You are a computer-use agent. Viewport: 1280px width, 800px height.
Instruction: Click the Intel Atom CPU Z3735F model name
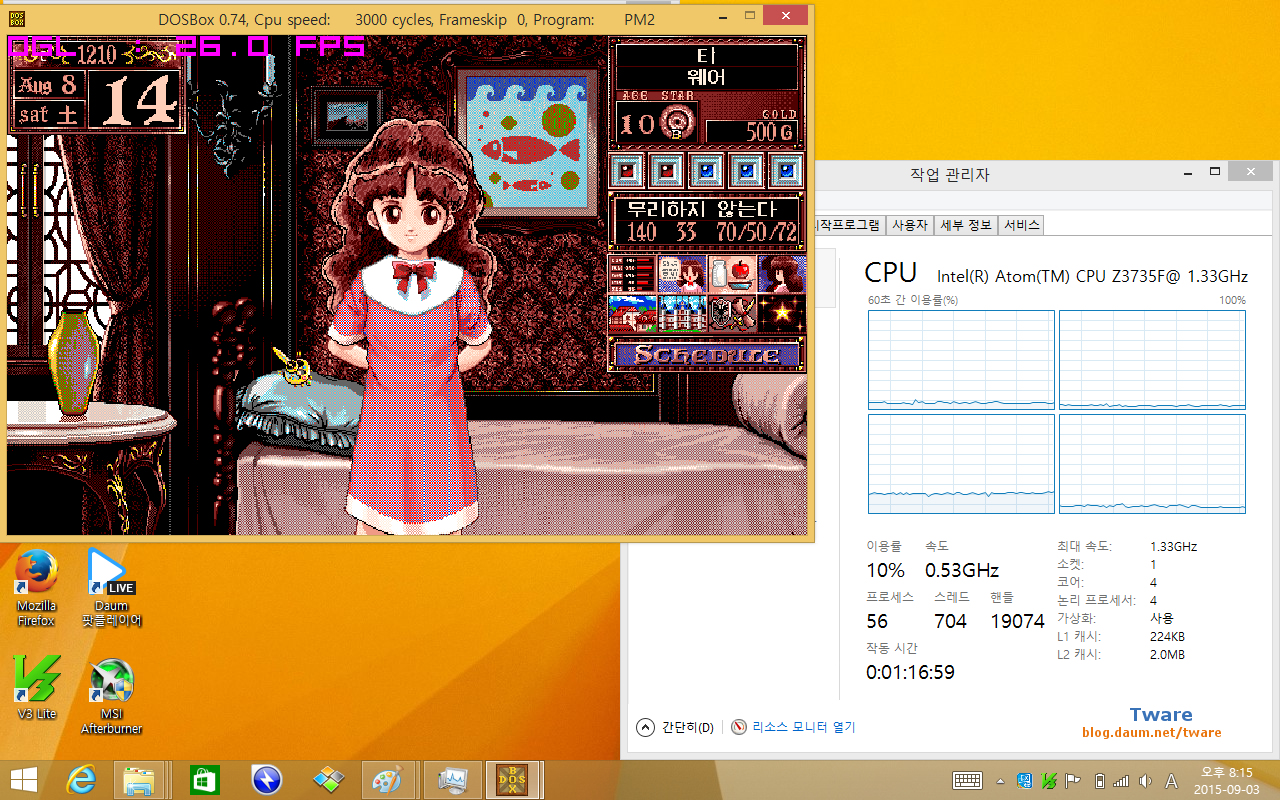[1092, 276]
